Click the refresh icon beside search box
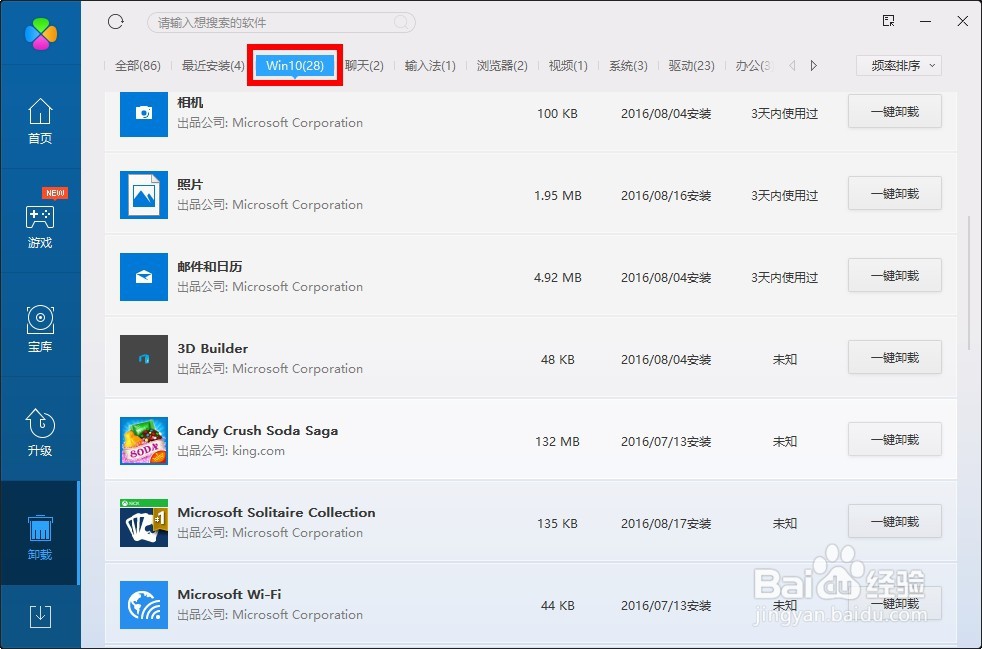This screenshot has height=649, width=982. tap(116, 22)
